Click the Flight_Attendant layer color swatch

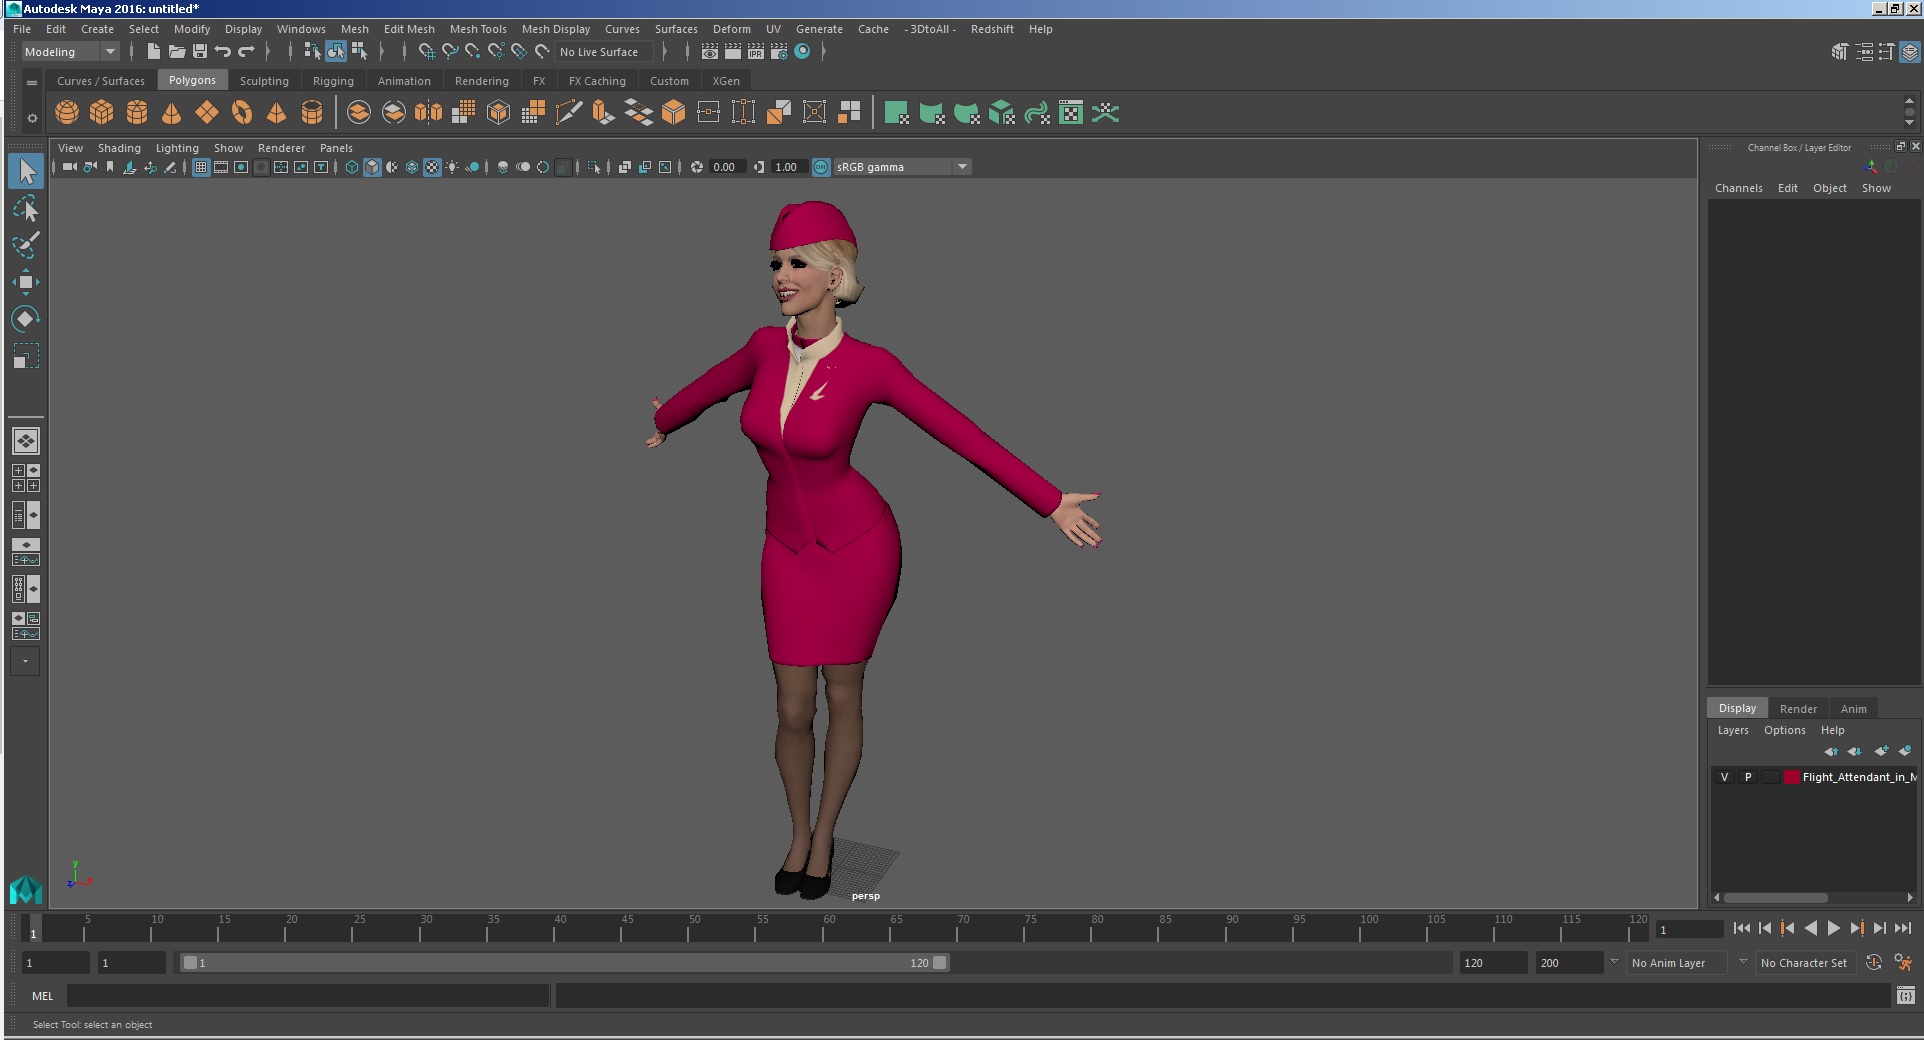1792,777
